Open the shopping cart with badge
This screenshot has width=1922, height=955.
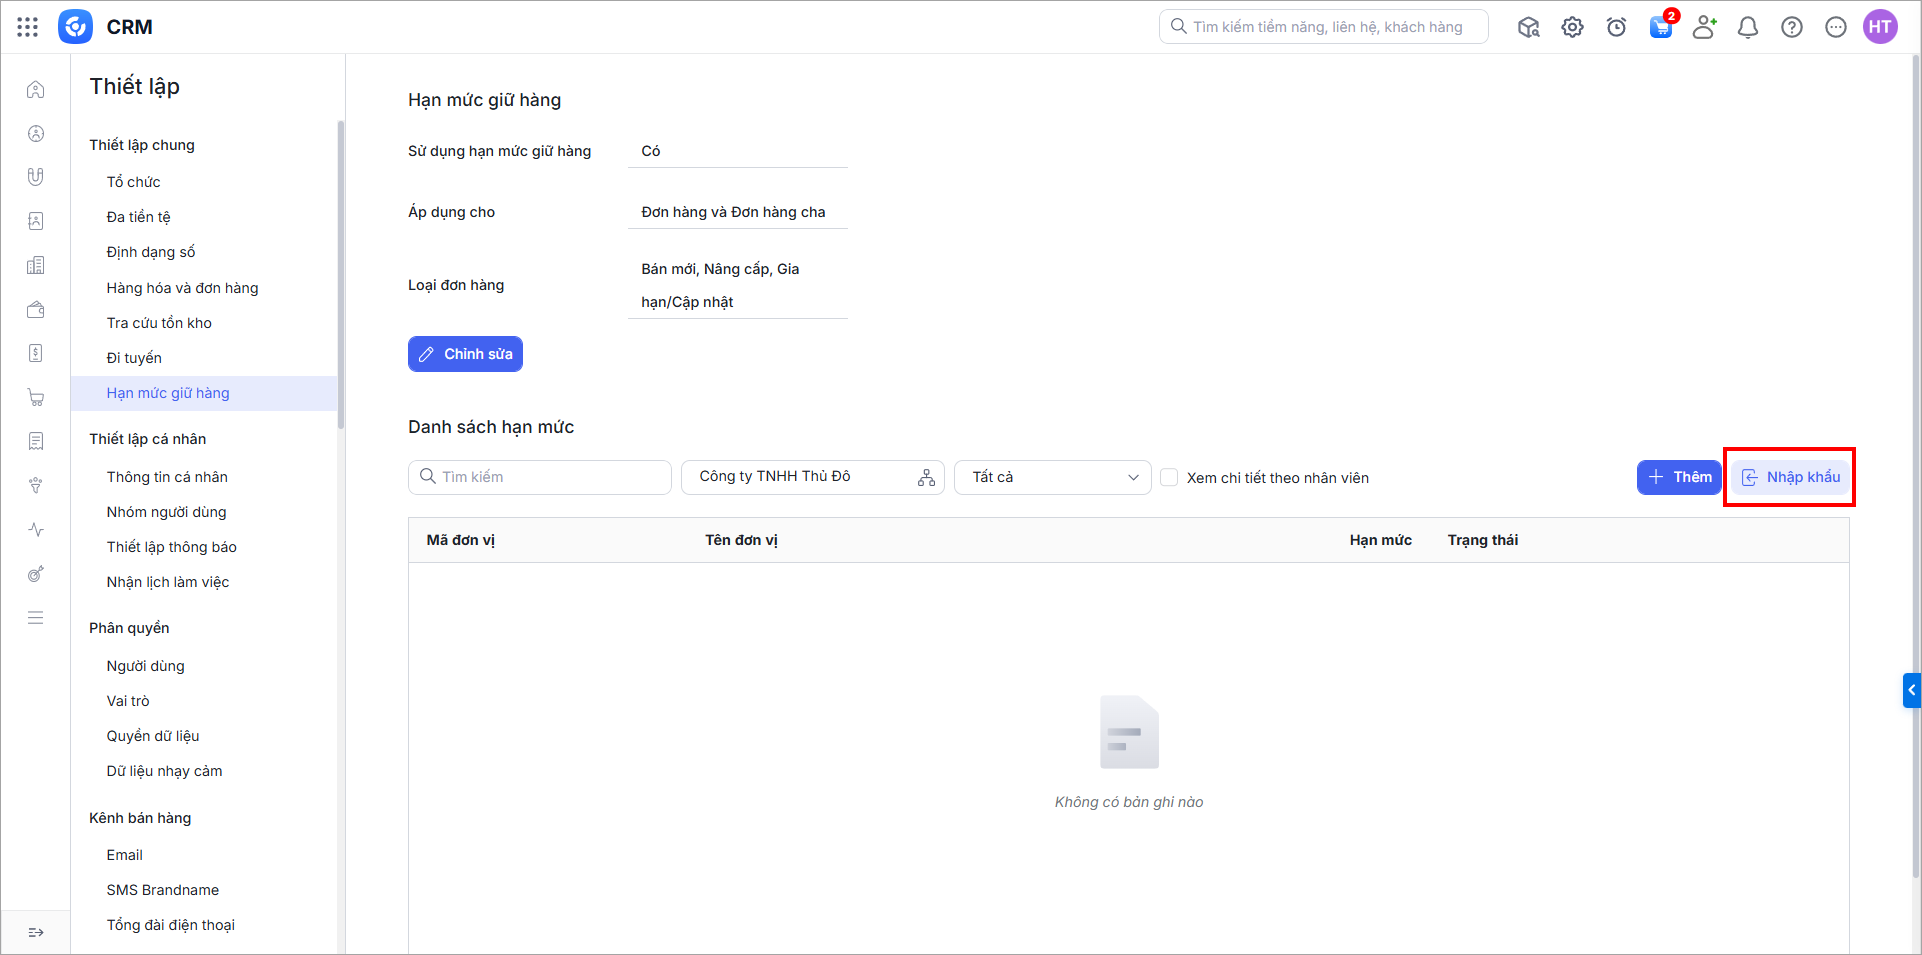click(x=1660, y=27)
